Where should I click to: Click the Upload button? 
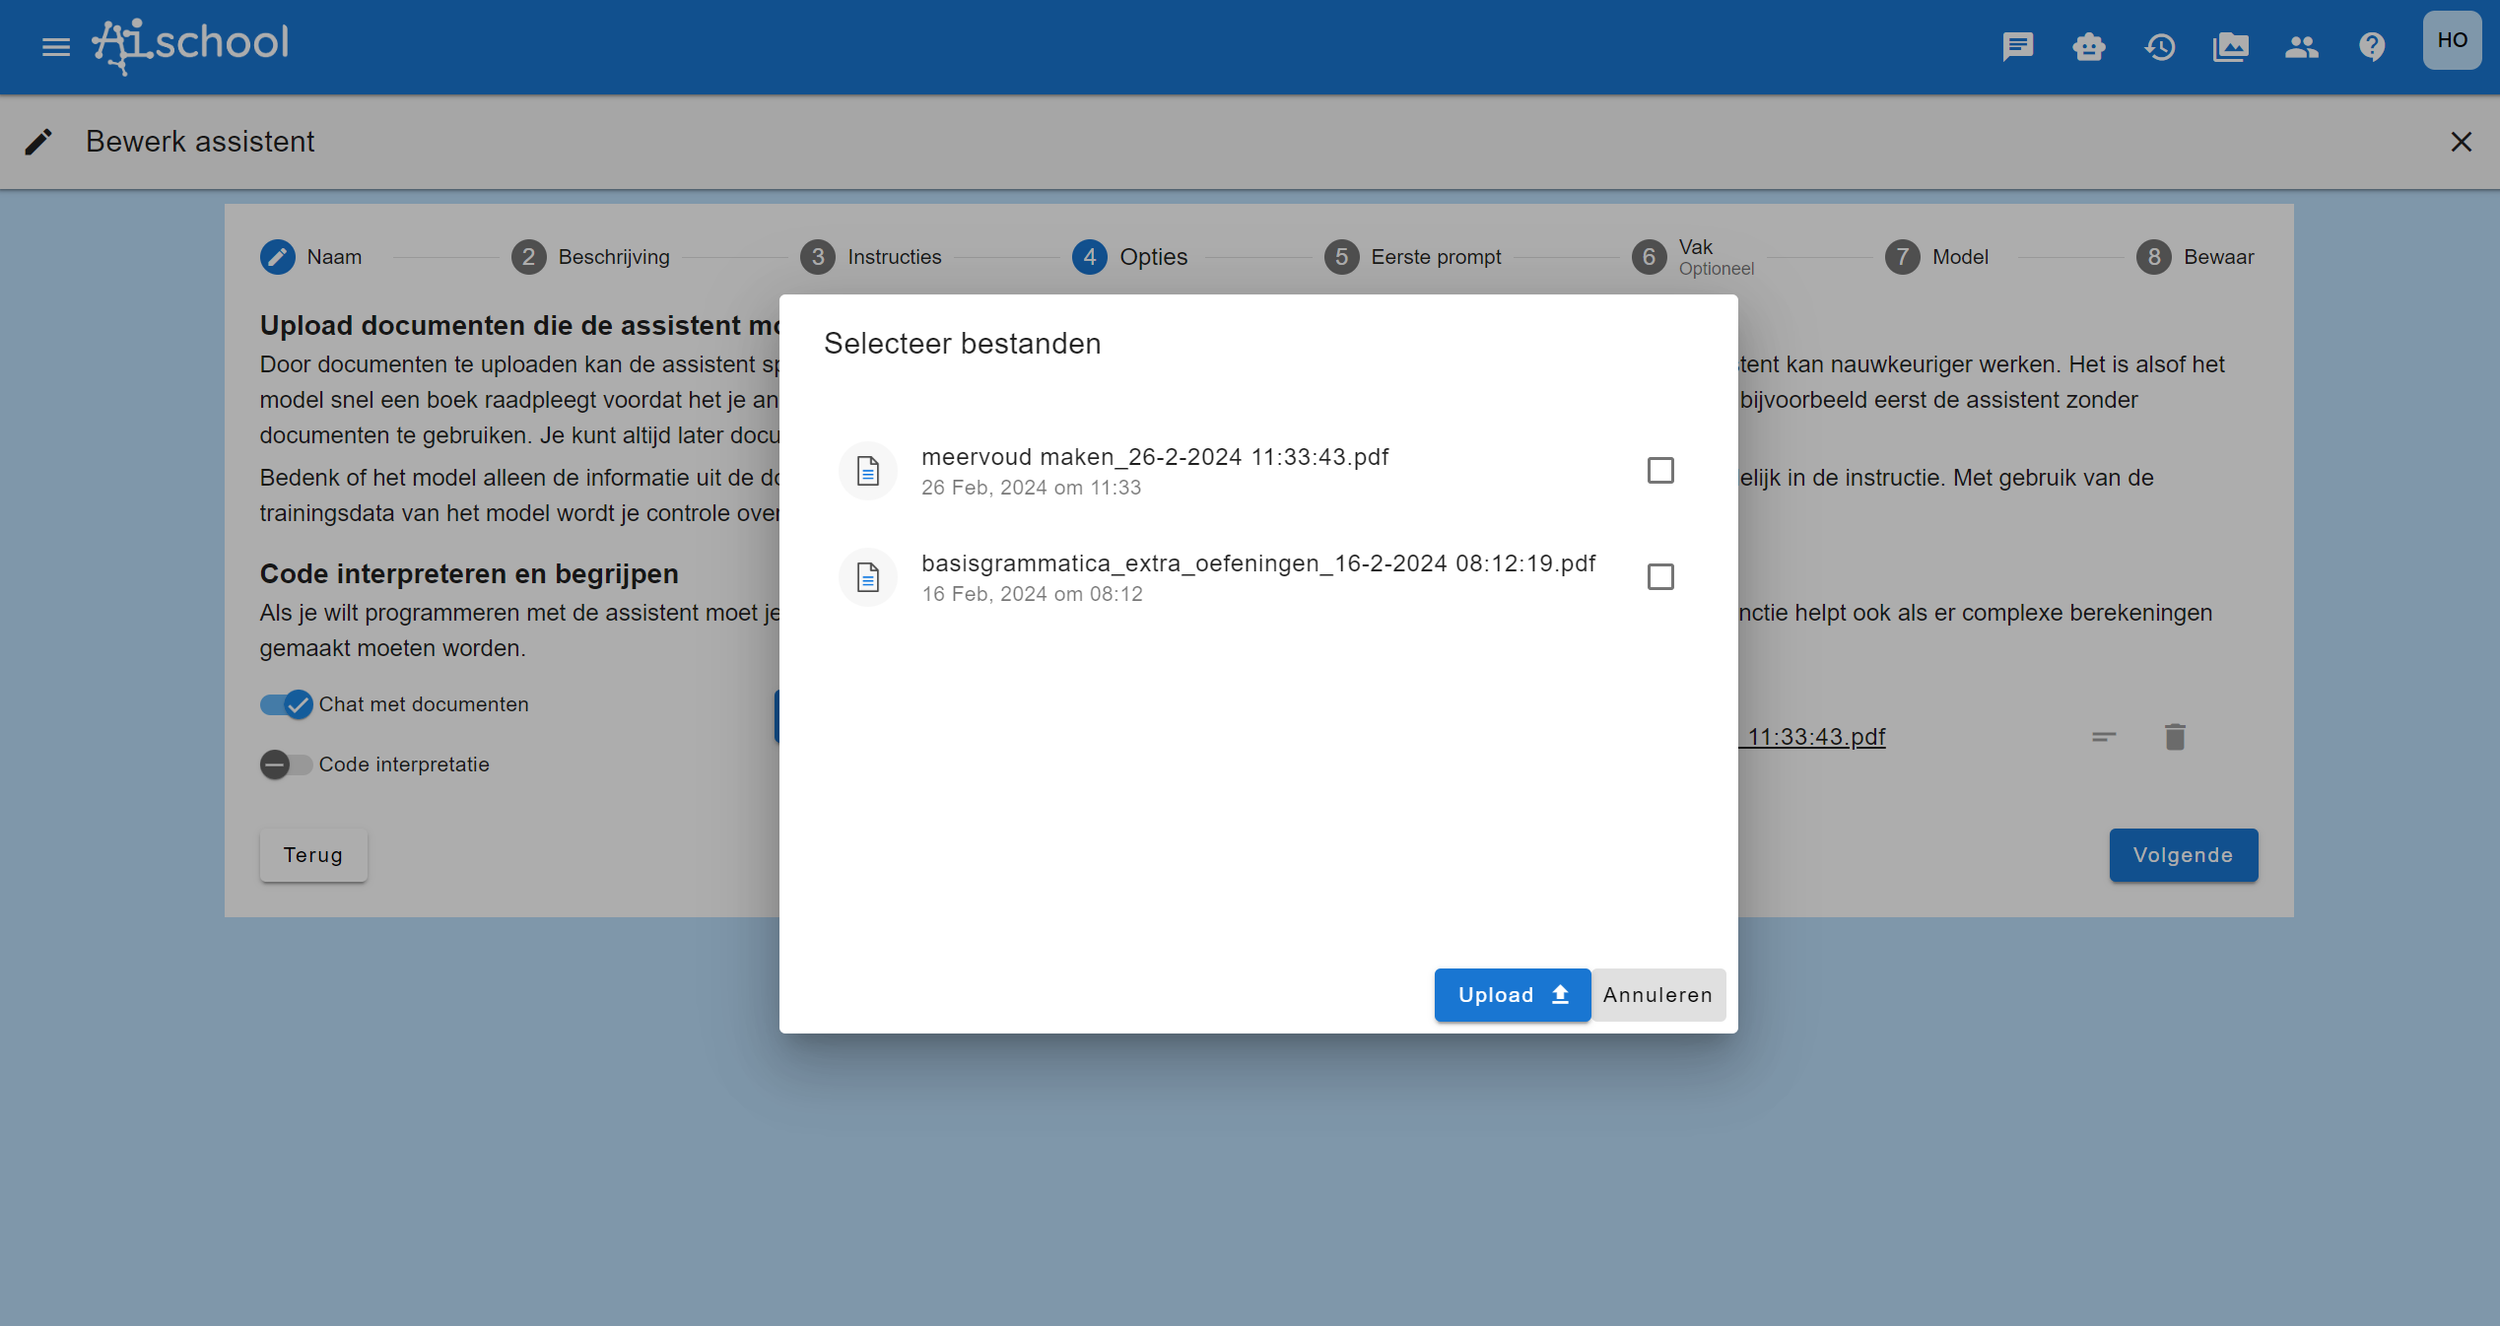coord(1512,995)
